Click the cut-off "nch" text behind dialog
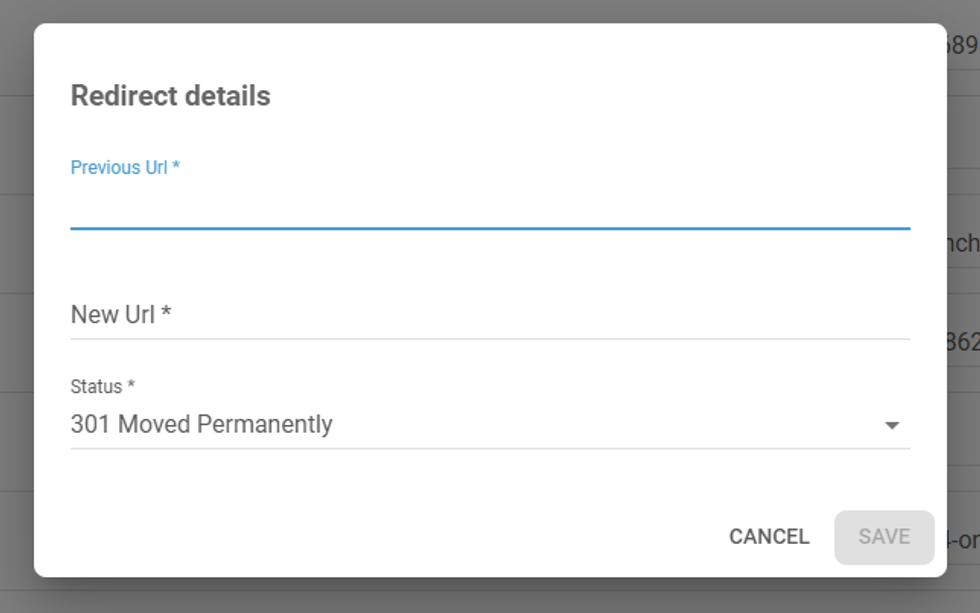980x613 pixels. [x=963, y=243]
